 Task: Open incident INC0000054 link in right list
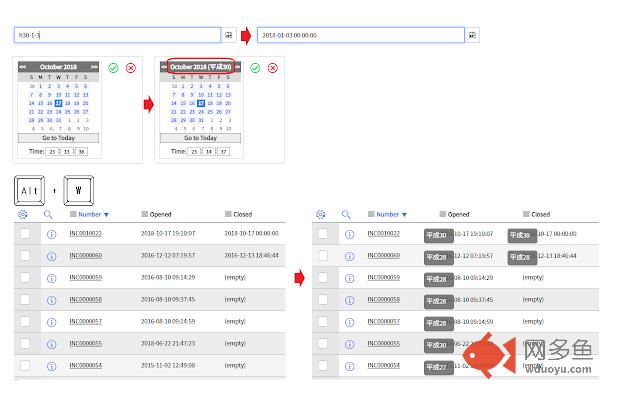pos(383,366)
